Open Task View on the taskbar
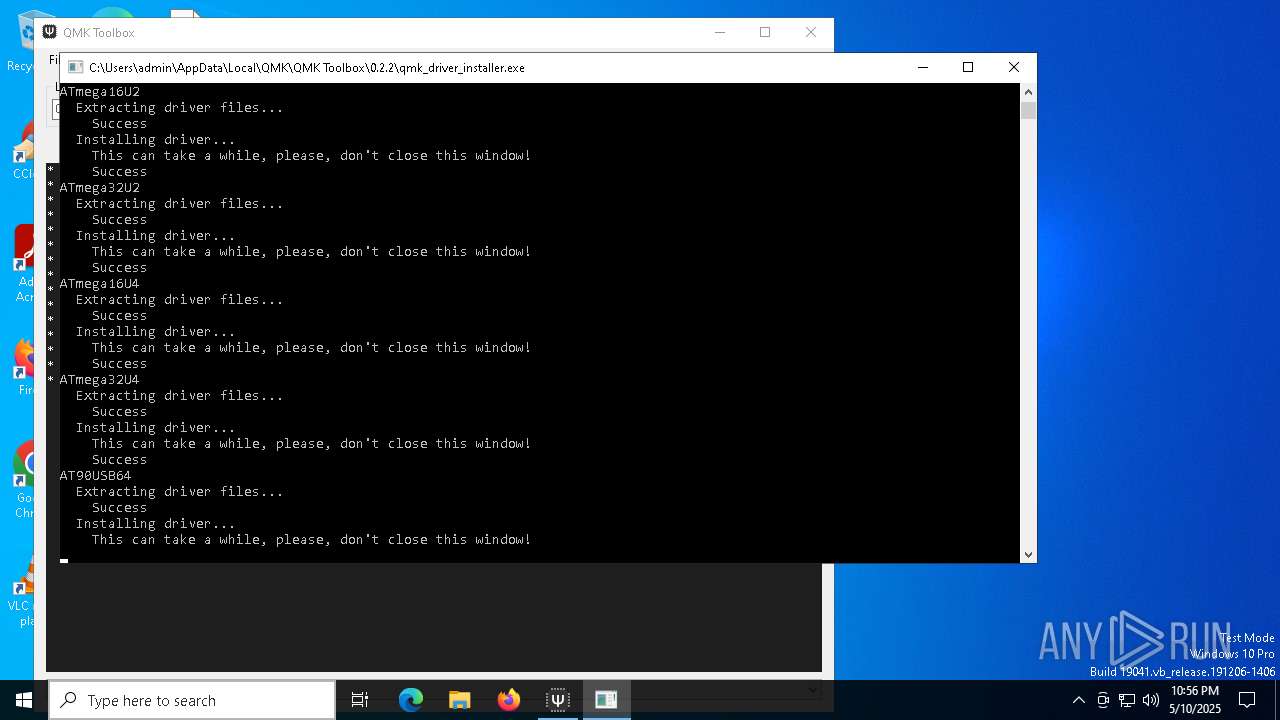 point(360,700)
